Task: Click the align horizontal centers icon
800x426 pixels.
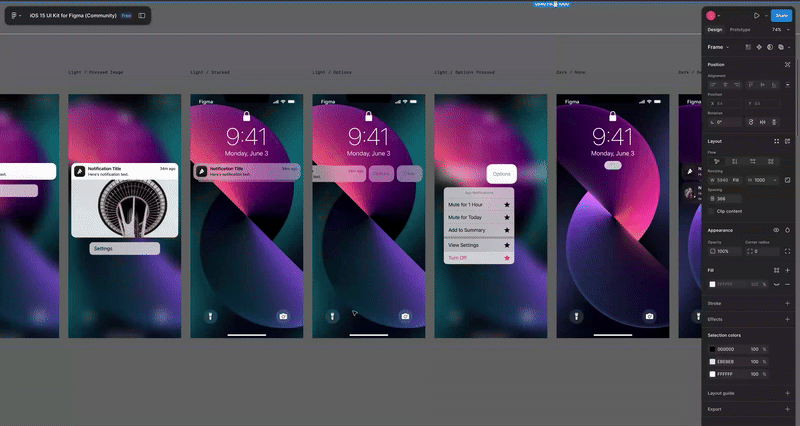Action: coord(725,85)
